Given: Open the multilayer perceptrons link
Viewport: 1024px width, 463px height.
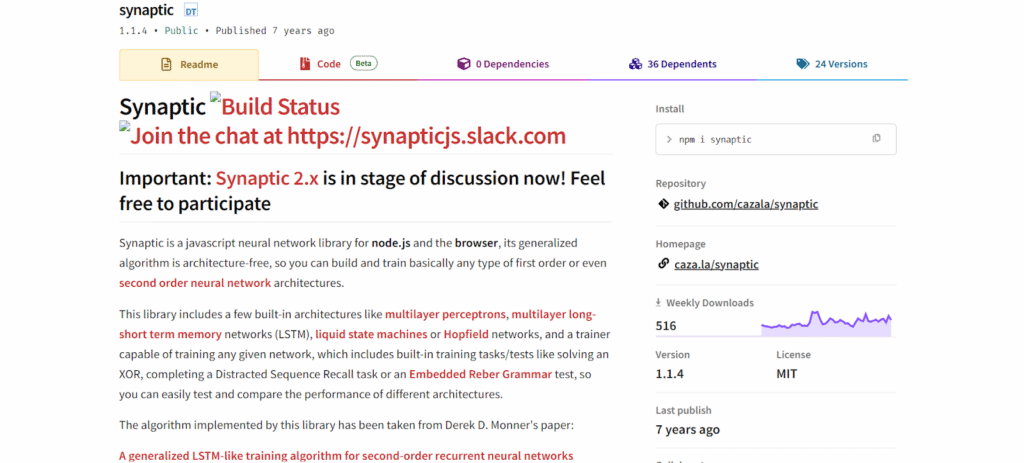Looking at the screenshot, I should 446,313.
